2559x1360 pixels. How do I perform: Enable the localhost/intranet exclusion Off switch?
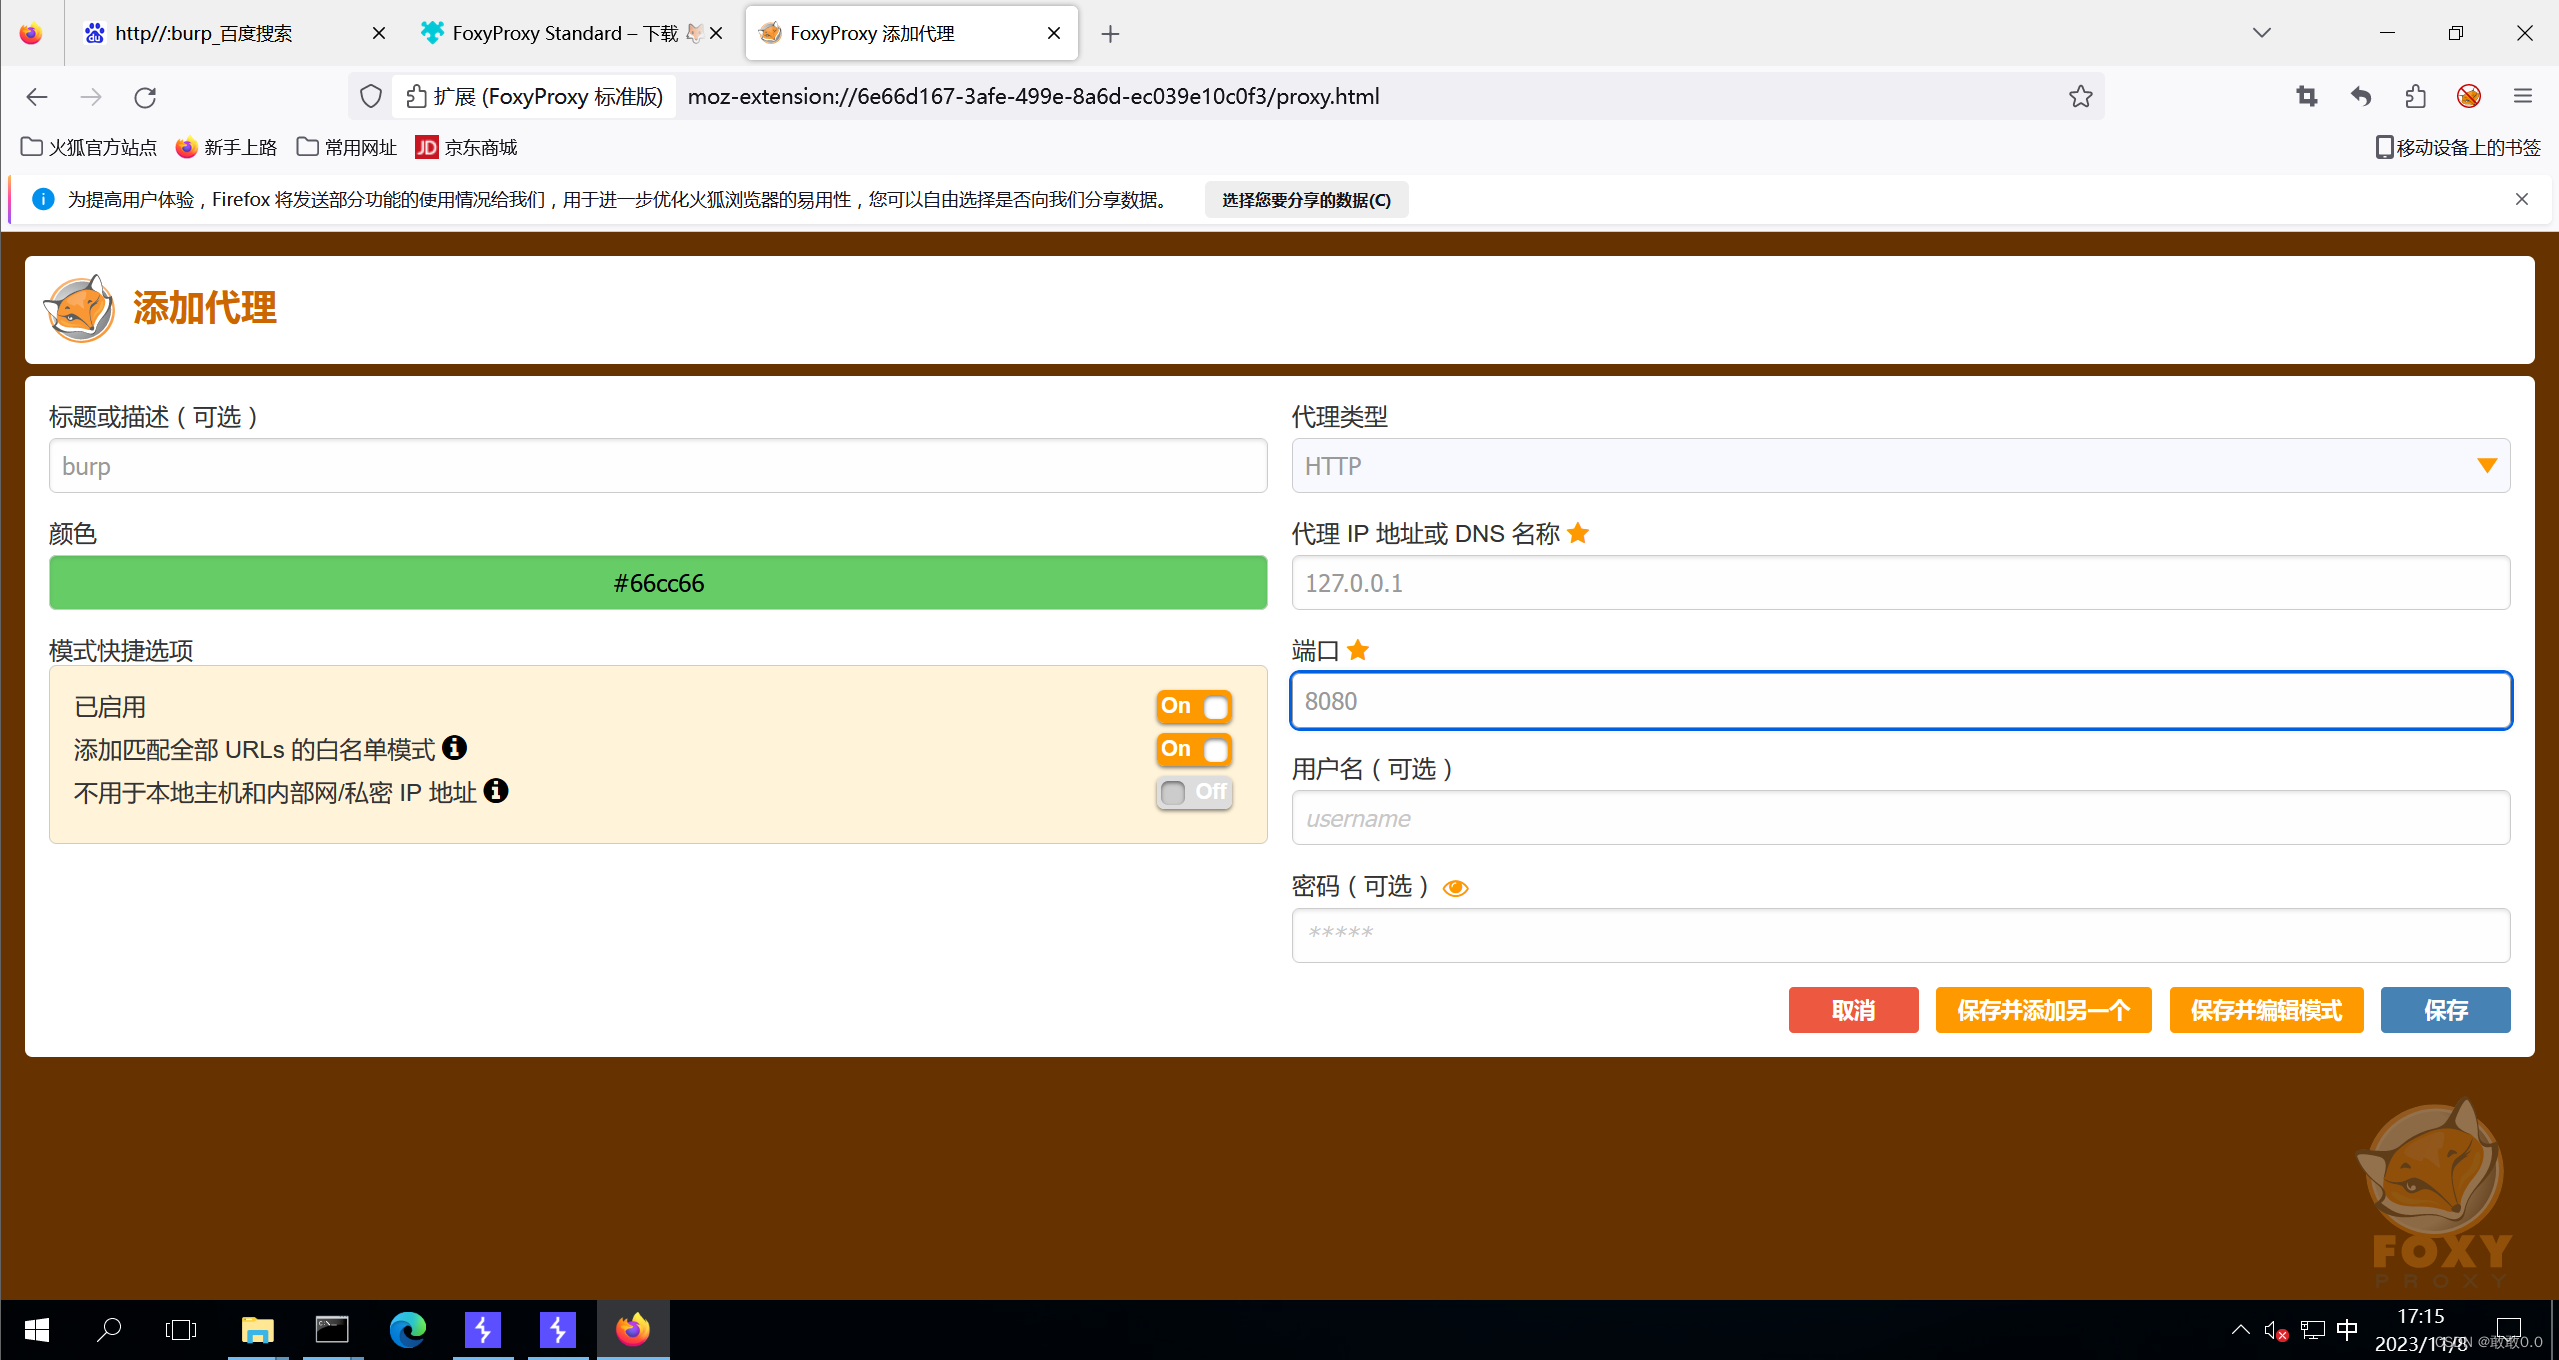click(x=1193, y=792)
